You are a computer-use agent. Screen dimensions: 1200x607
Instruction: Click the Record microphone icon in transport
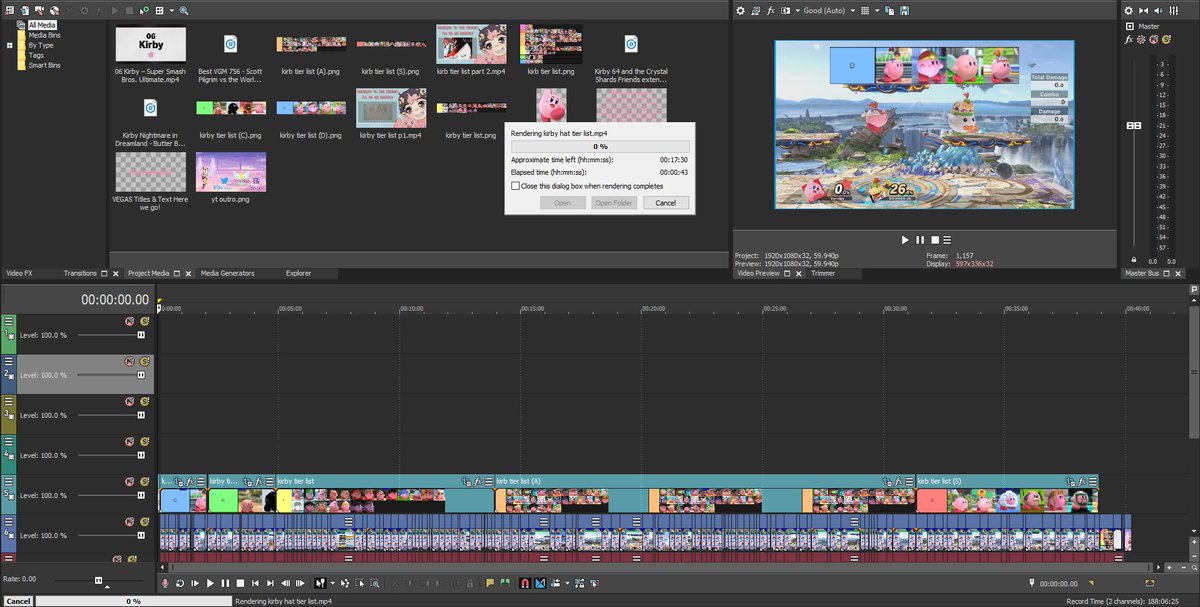[165, 583]
